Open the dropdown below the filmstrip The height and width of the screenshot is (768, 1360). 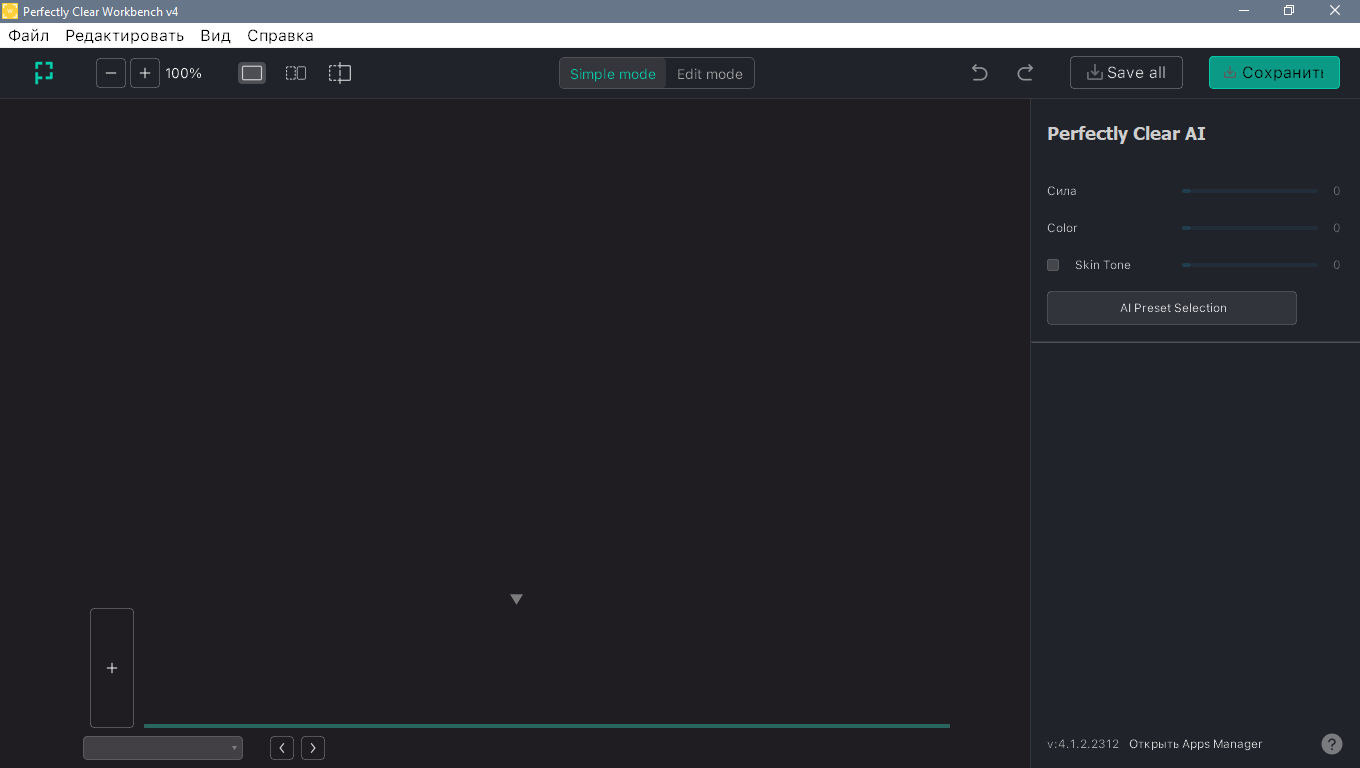163,748
